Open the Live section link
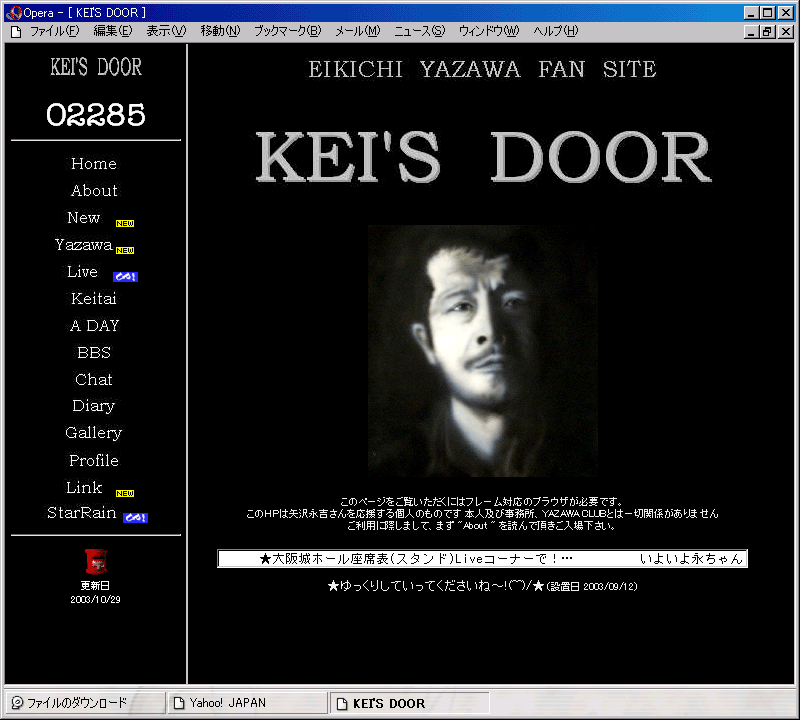This screenshot has height=720, width=800. click(x=82, y=272)
